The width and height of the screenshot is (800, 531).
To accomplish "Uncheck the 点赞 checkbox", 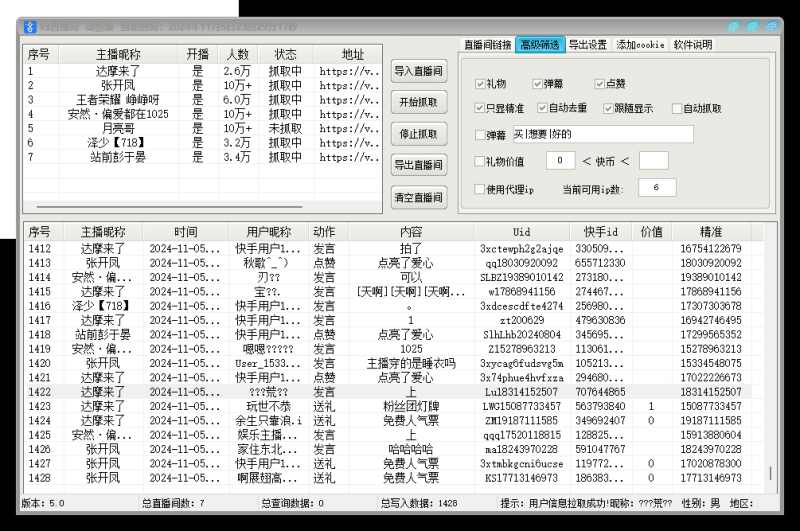I will 600,84.
